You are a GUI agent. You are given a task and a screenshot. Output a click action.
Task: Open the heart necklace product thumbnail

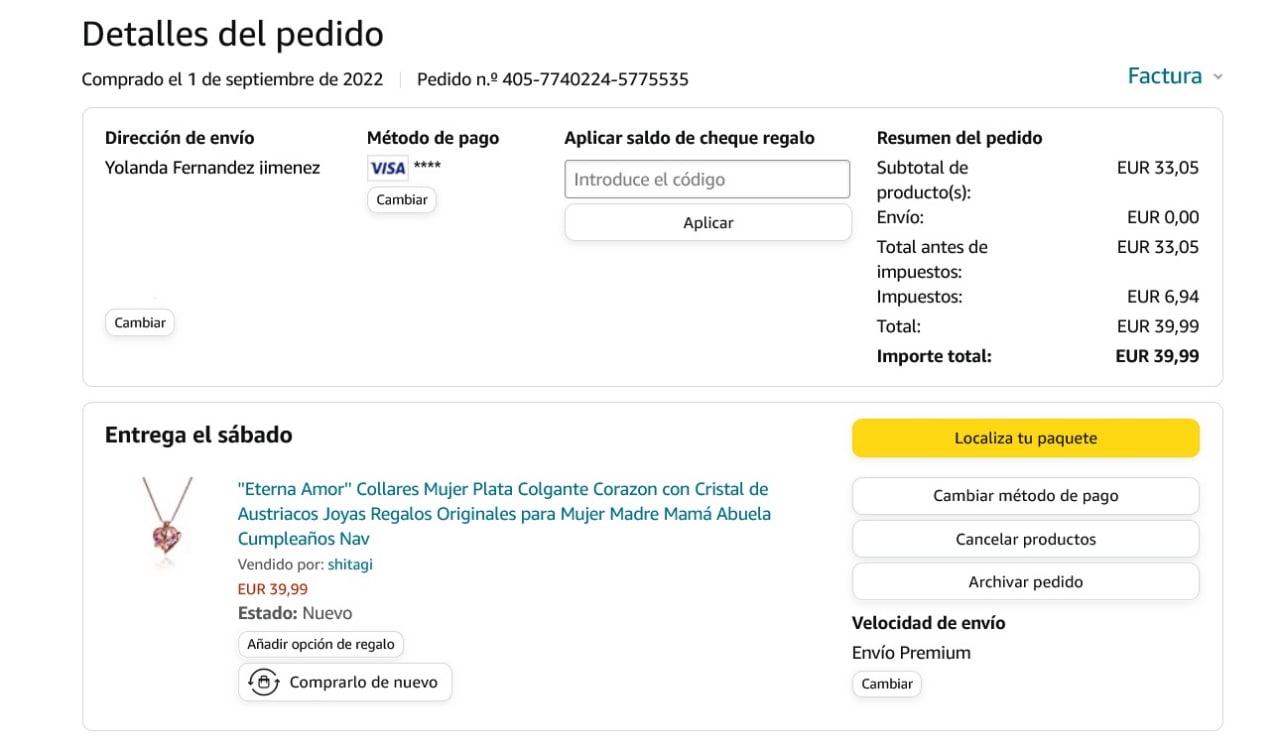tap(166, 521)
